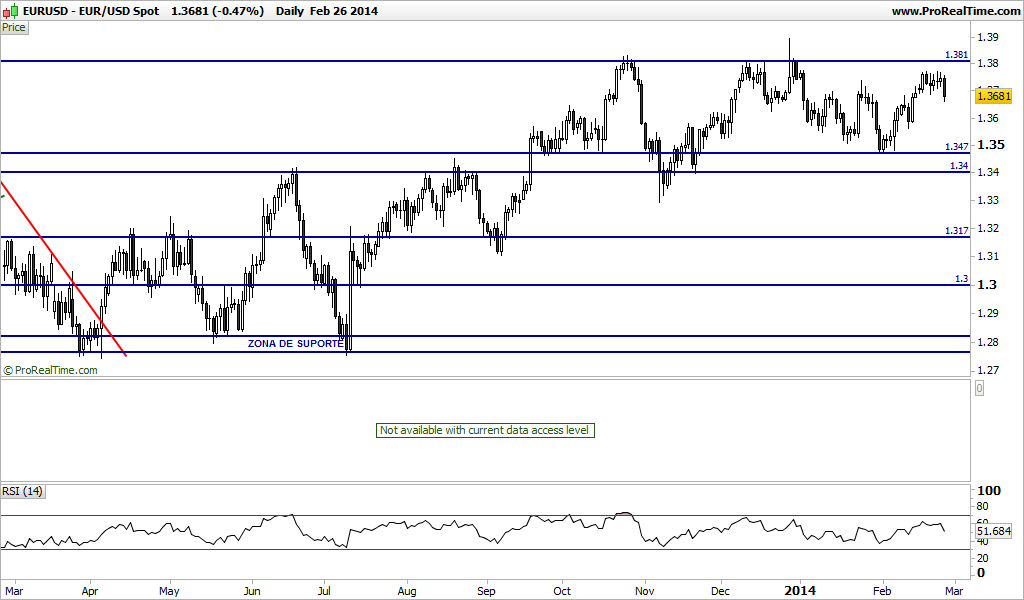Click the 1.34 horizontal line label

pos(959,166)
